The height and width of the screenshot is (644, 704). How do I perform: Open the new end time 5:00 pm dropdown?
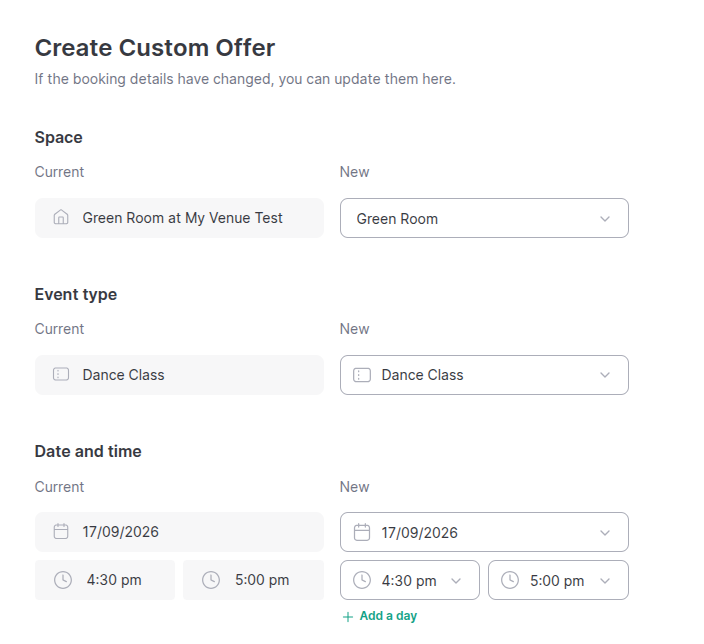[x=559, y=580]
